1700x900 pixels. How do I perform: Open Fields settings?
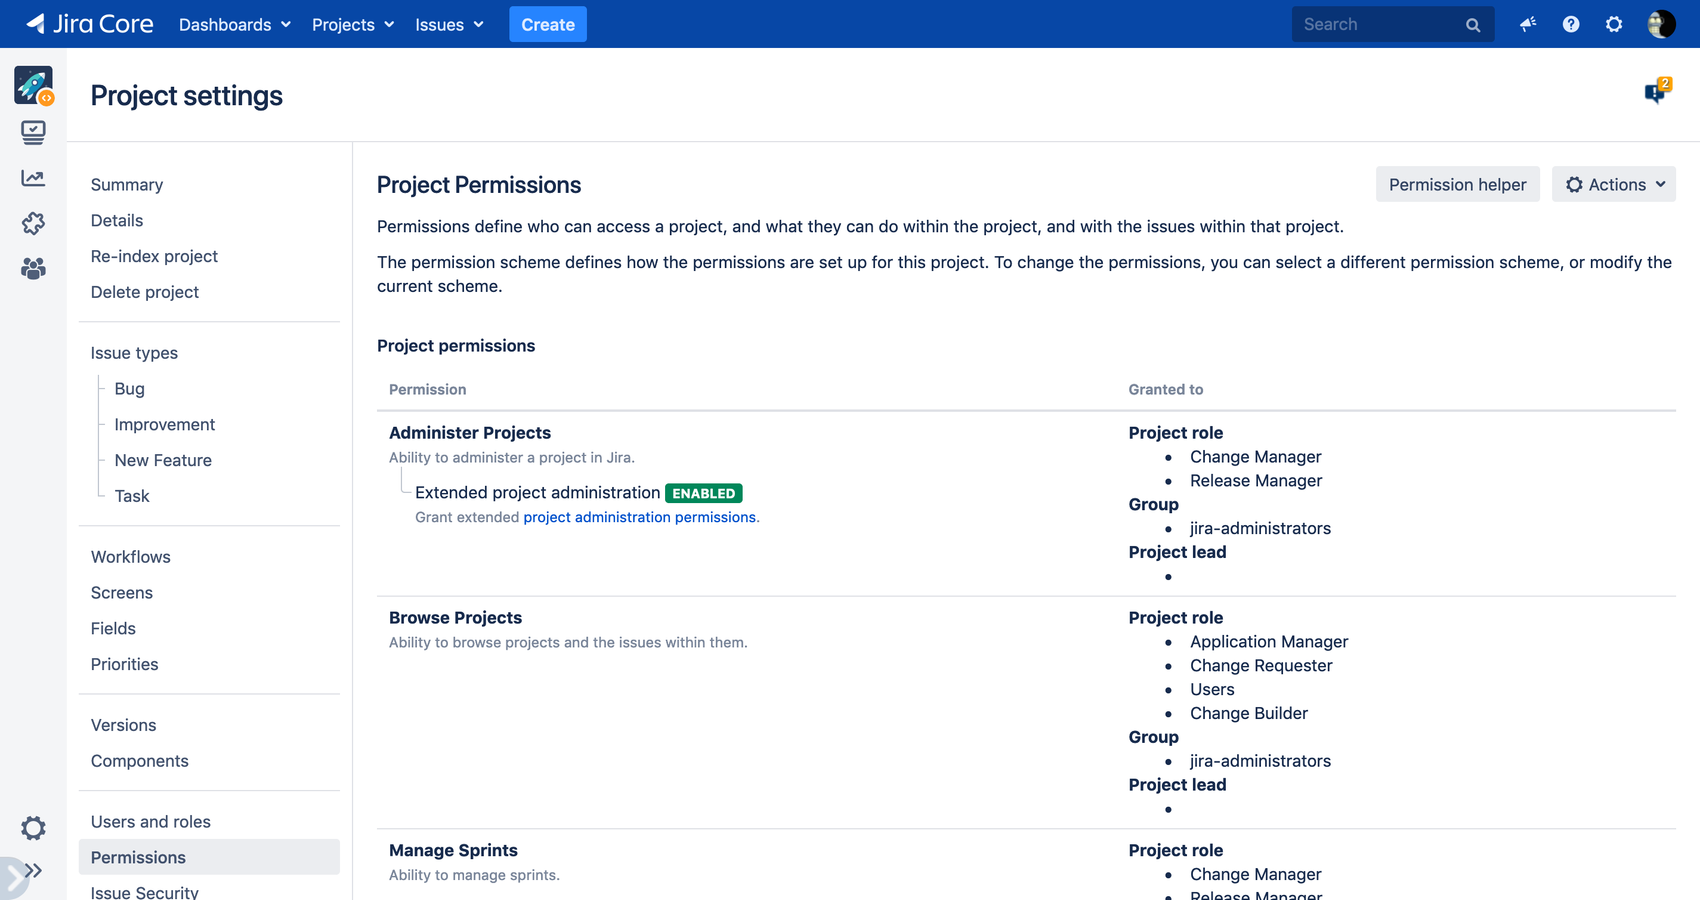point(113,629)
